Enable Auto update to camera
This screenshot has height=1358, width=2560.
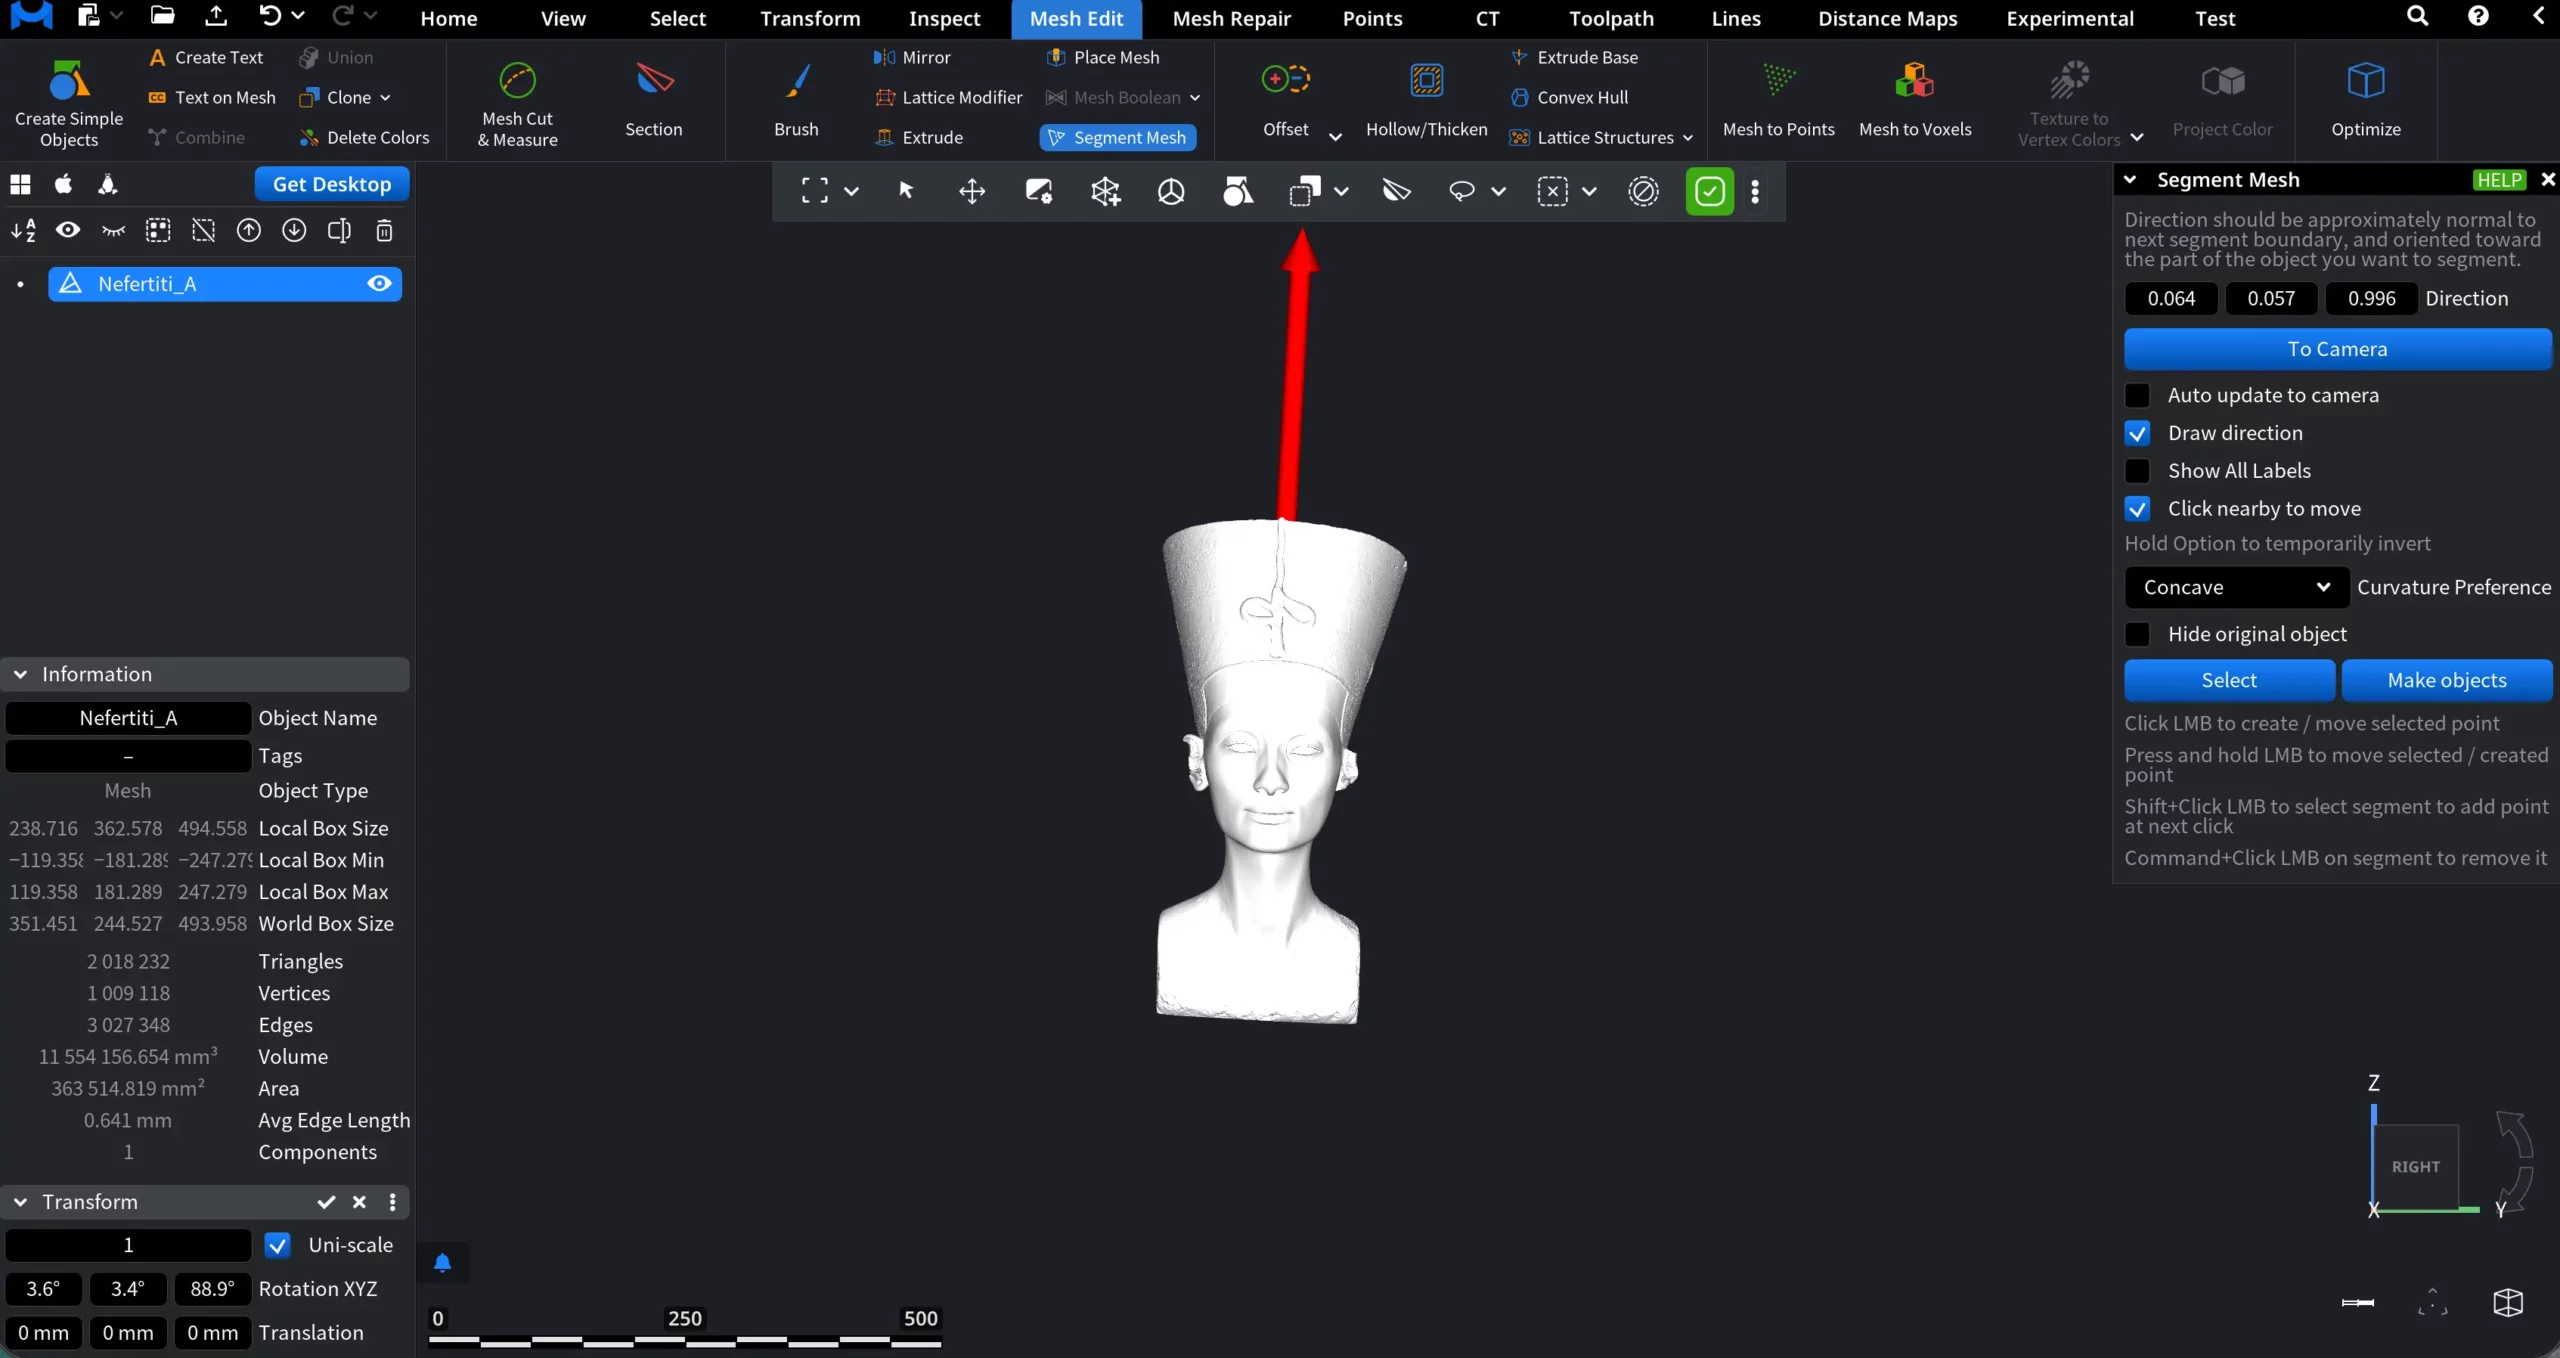[2137, 395]
